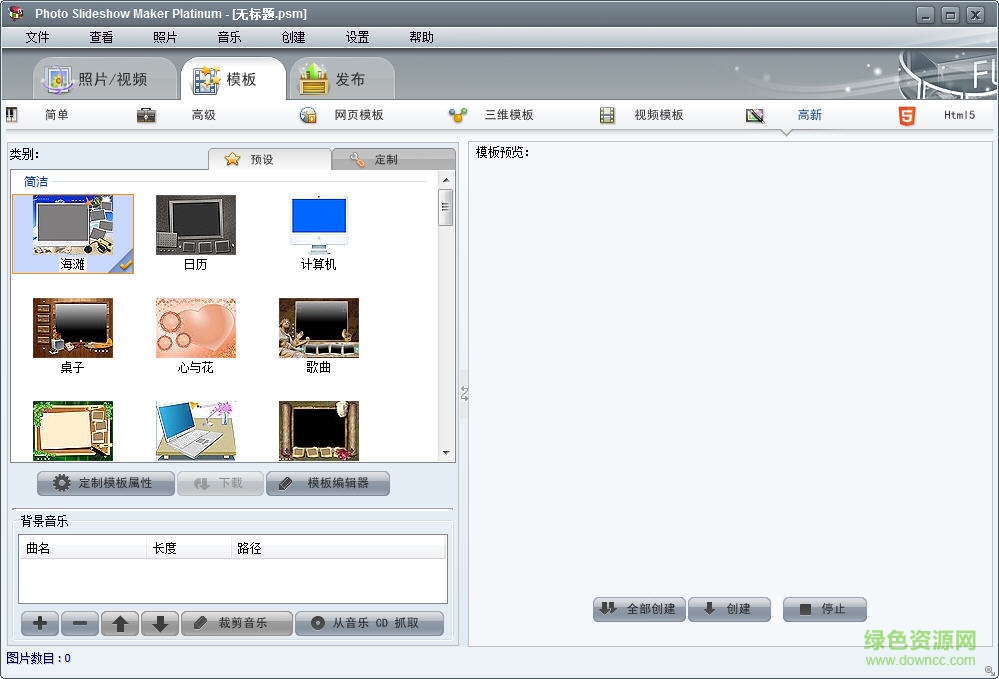Select the 网页模板 (web template) icon
999x679 pixels.
310,115
